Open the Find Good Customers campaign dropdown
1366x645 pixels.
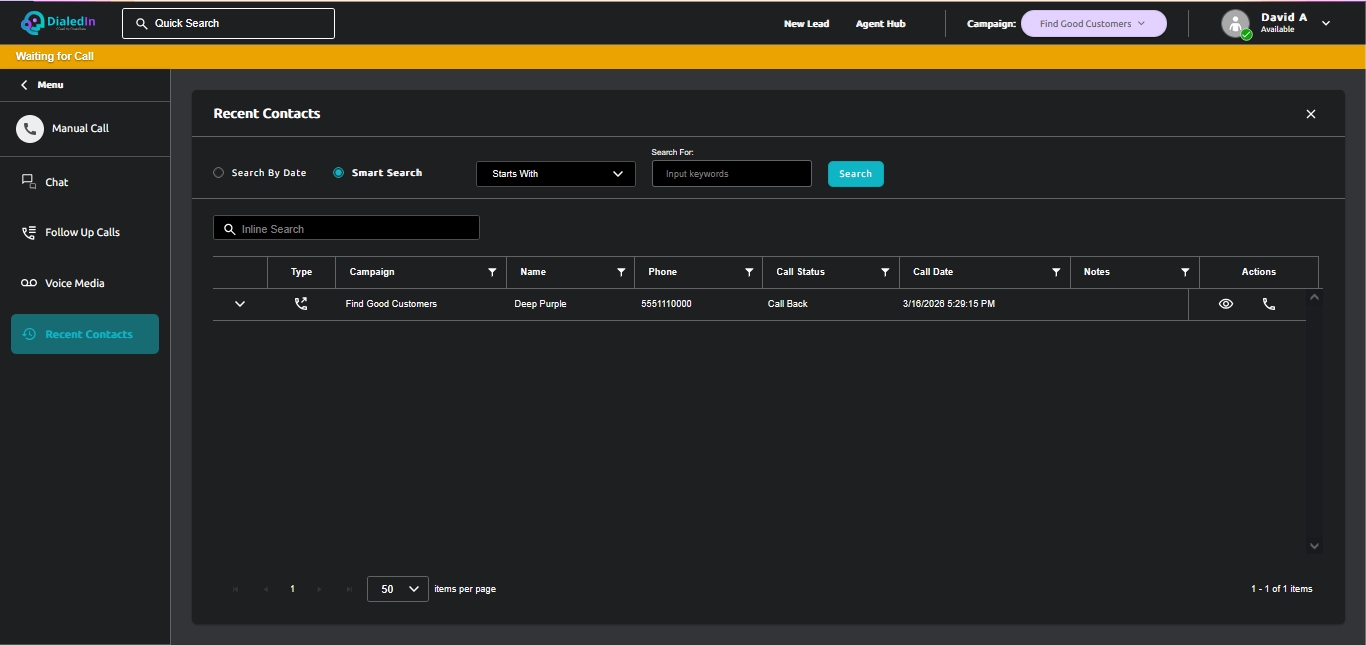[x=1093, y=24]
